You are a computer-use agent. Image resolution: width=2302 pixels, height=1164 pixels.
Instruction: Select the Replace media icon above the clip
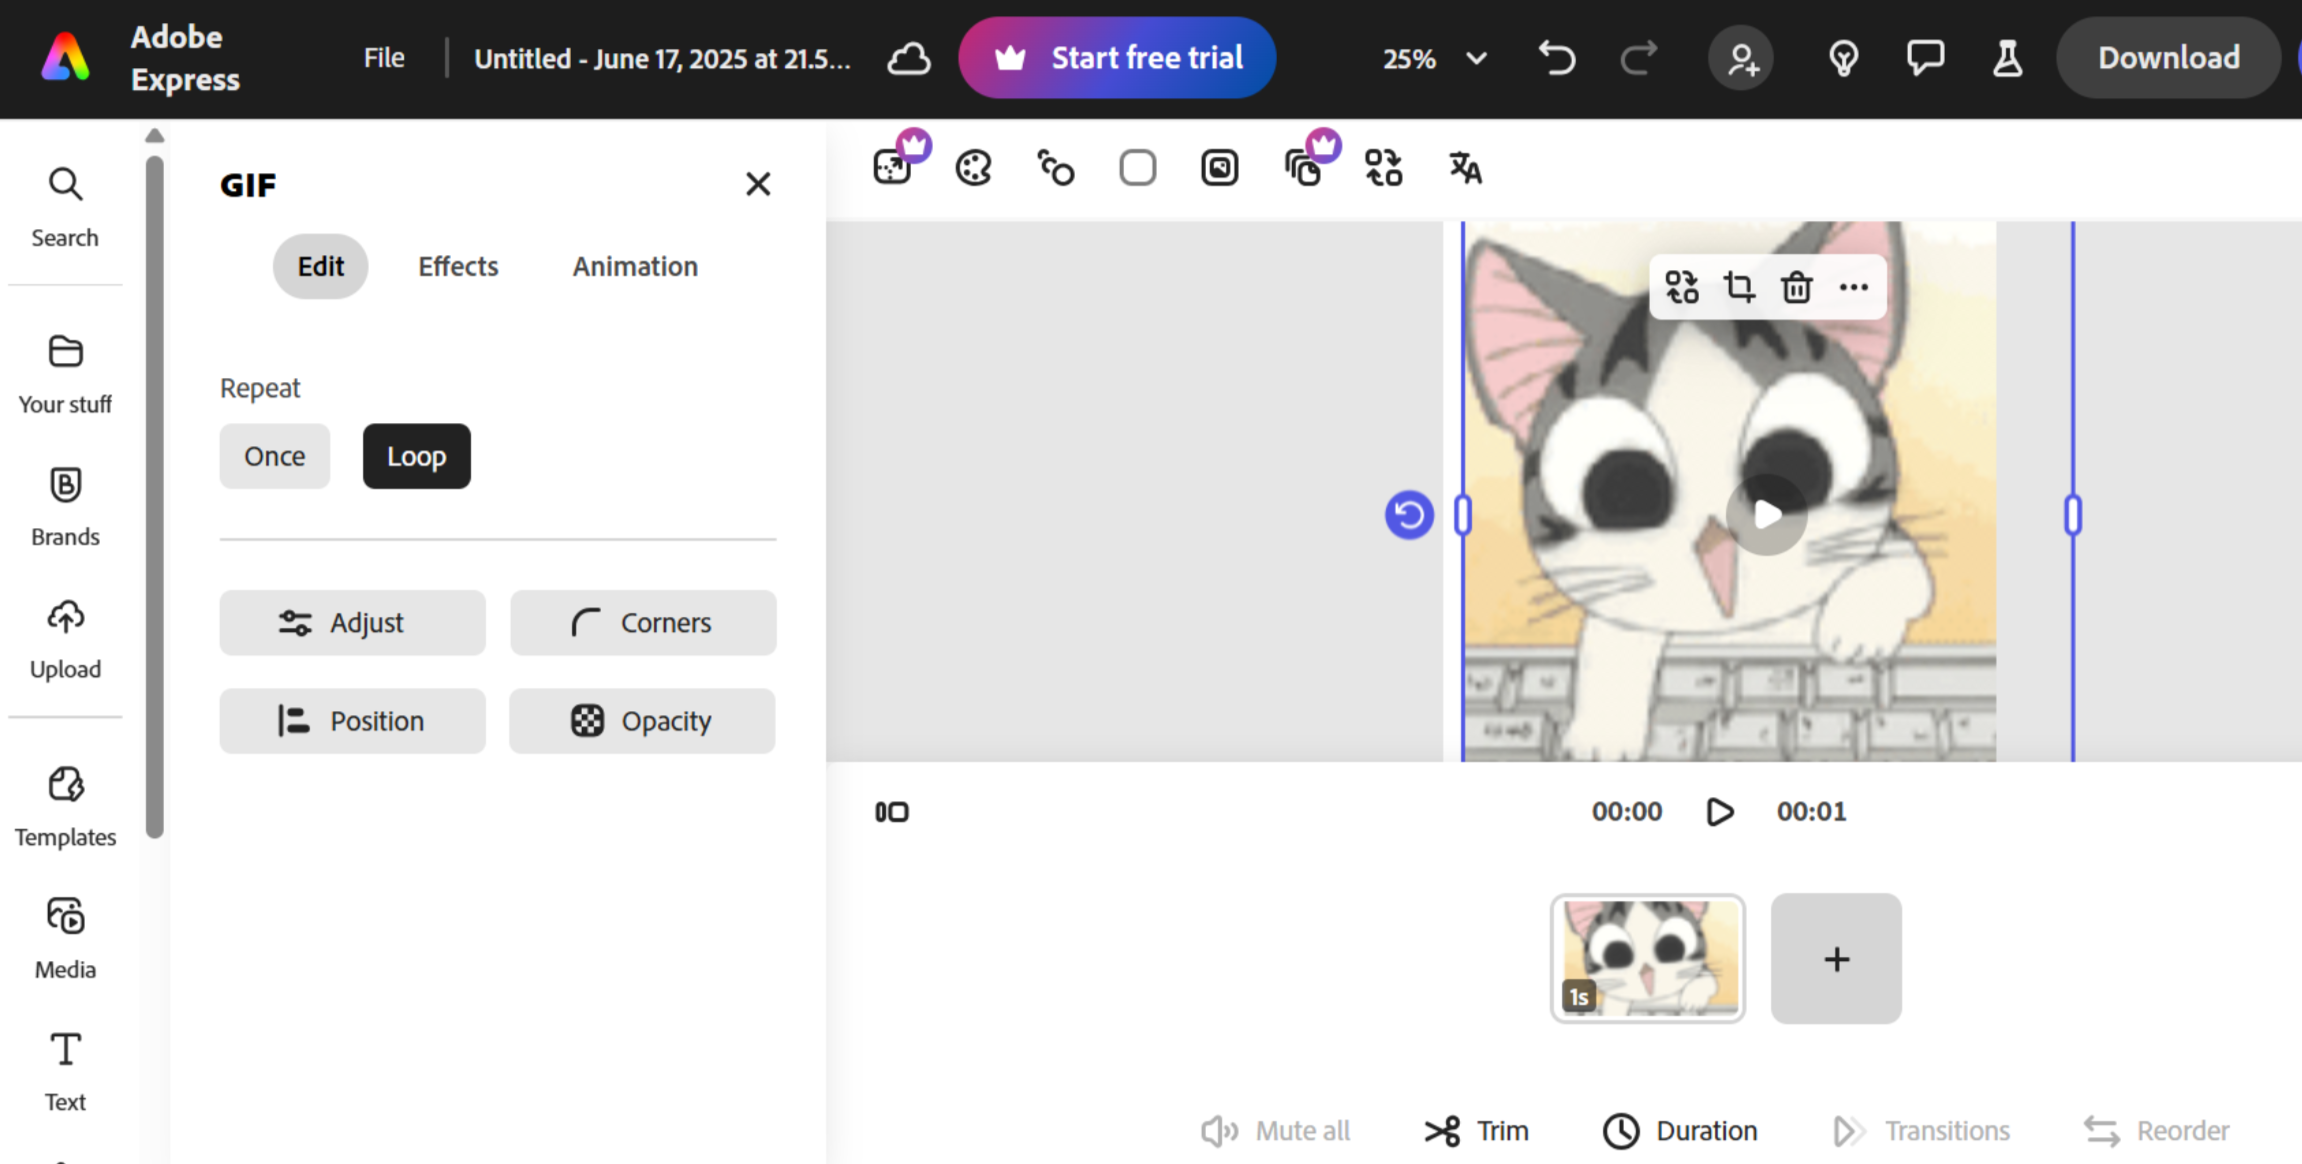[x=1680, y=287]
